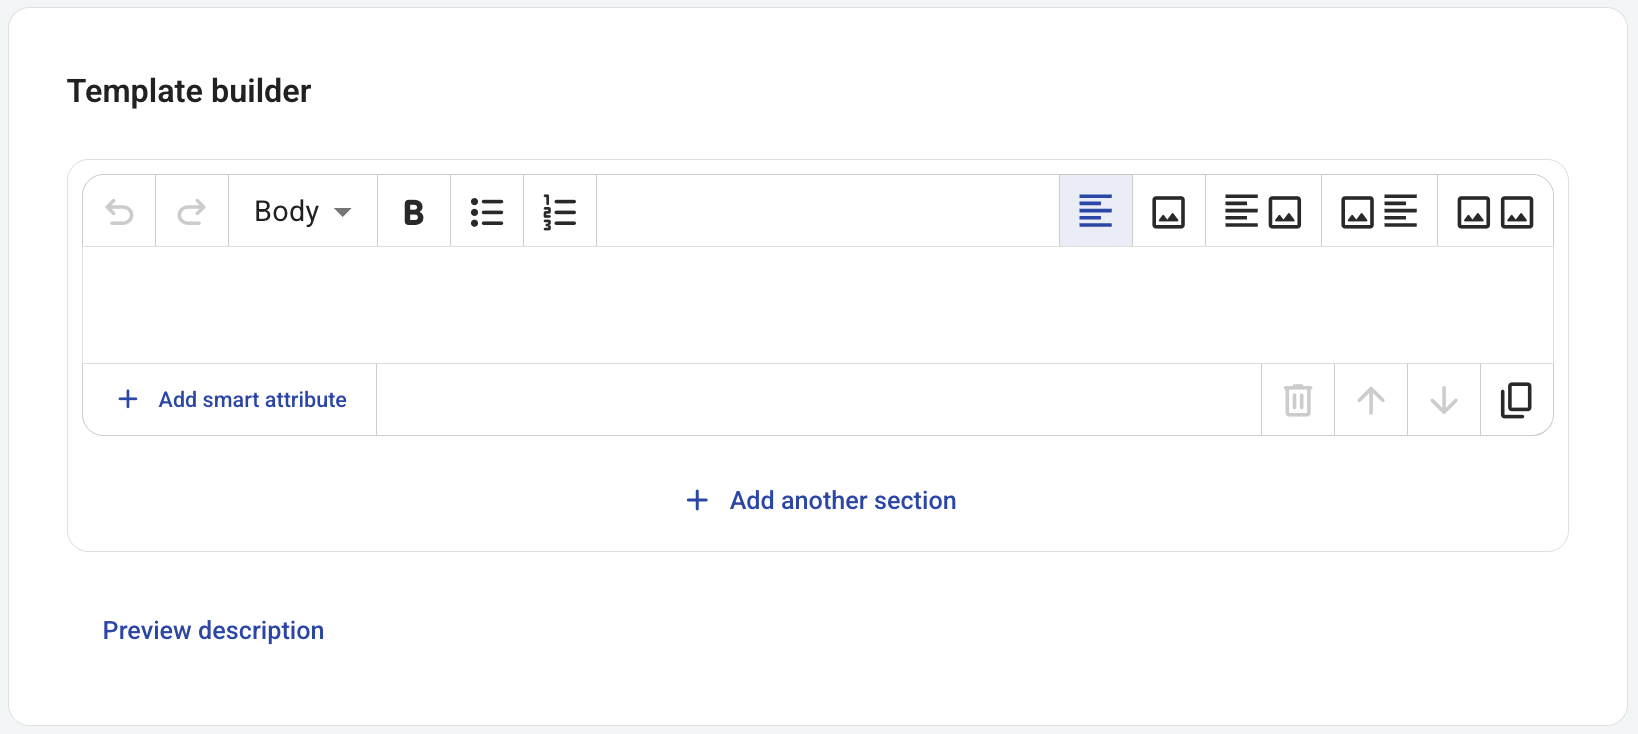Move the section down
This screenshot has height=734, width=1638.
click(1444, 400)
